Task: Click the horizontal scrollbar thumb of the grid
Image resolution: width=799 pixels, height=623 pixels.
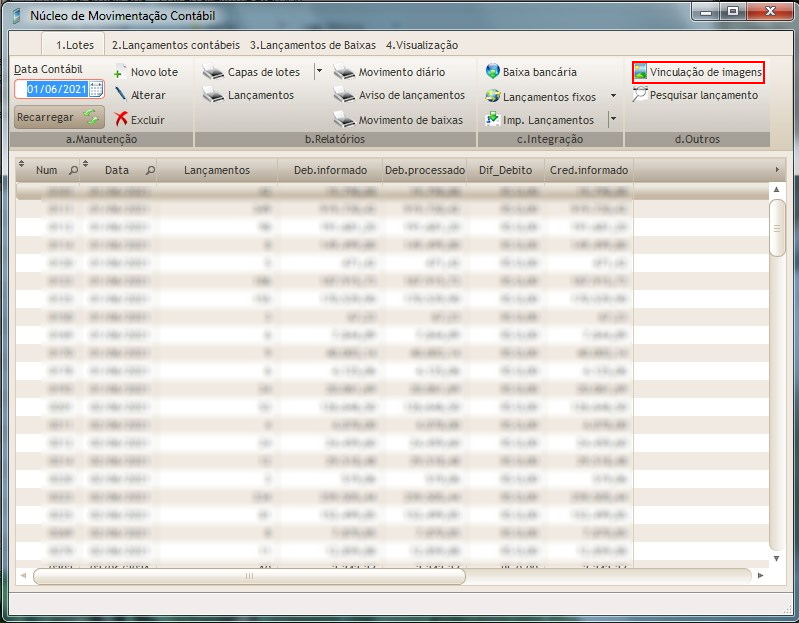Action: pyautogui.click(x=249, y=576)
